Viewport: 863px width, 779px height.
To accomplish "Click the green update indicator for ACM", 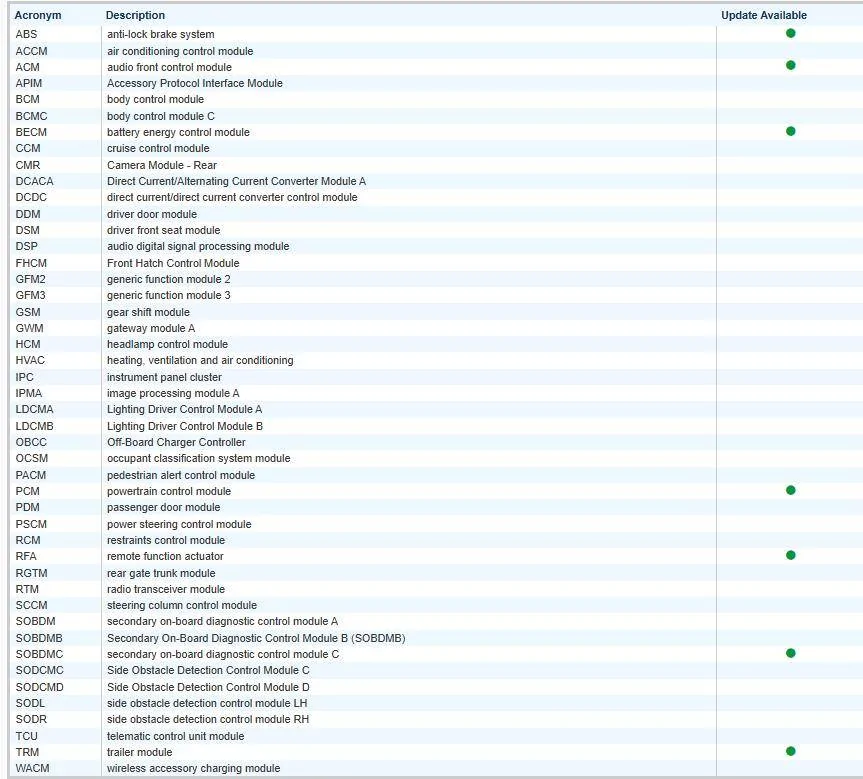I will [x=790, y=66].
